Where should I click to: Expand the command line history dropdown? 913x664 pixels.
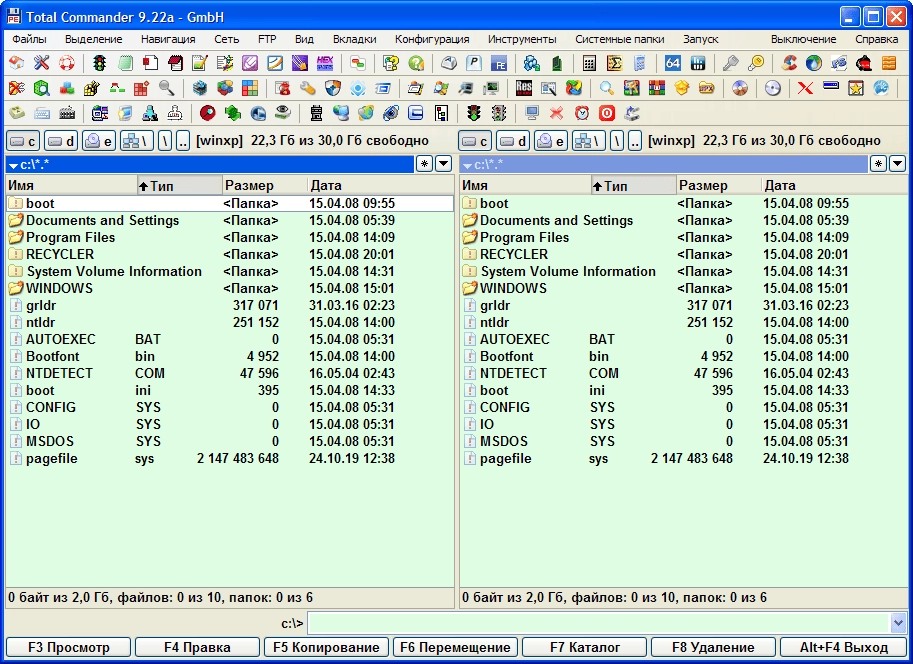click(x=898, y=623)
